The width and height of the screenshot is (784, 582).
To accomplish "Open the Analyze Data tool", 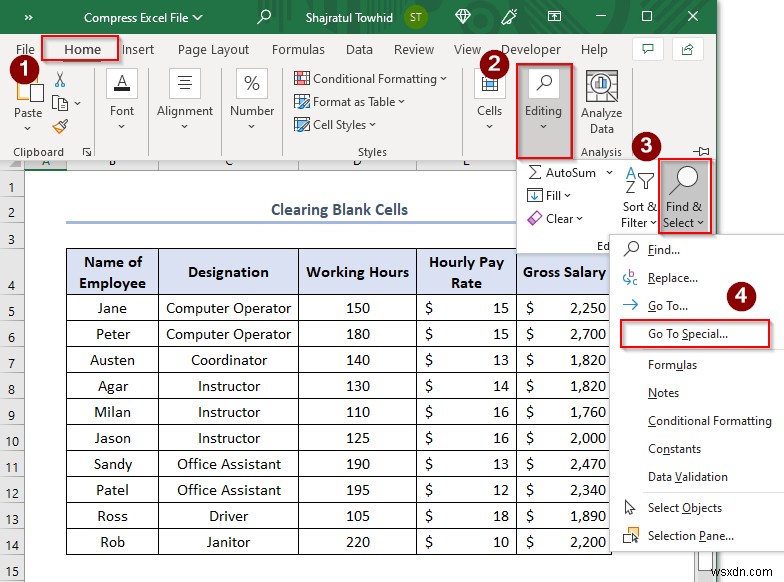I will point(601,103).
